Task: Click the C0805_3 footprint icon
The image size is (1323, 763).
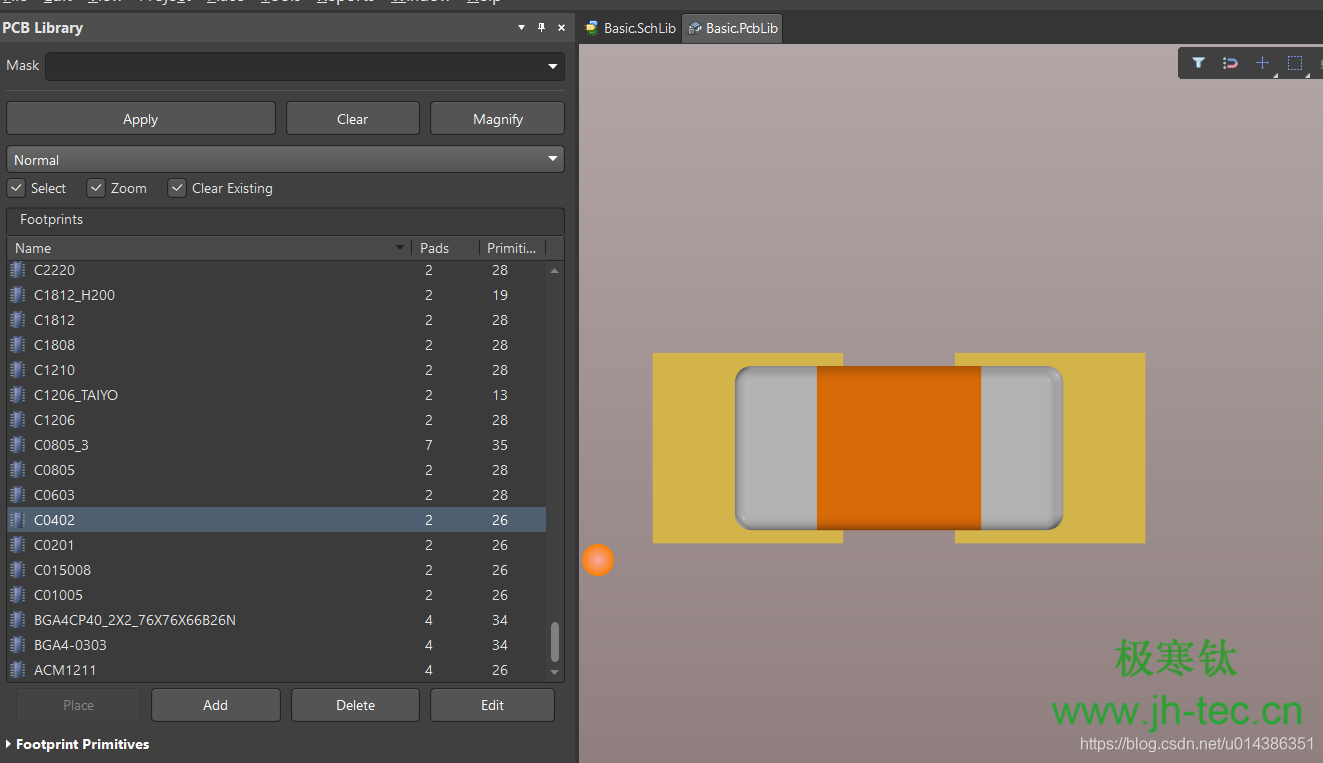Action: tap(18, 445)
